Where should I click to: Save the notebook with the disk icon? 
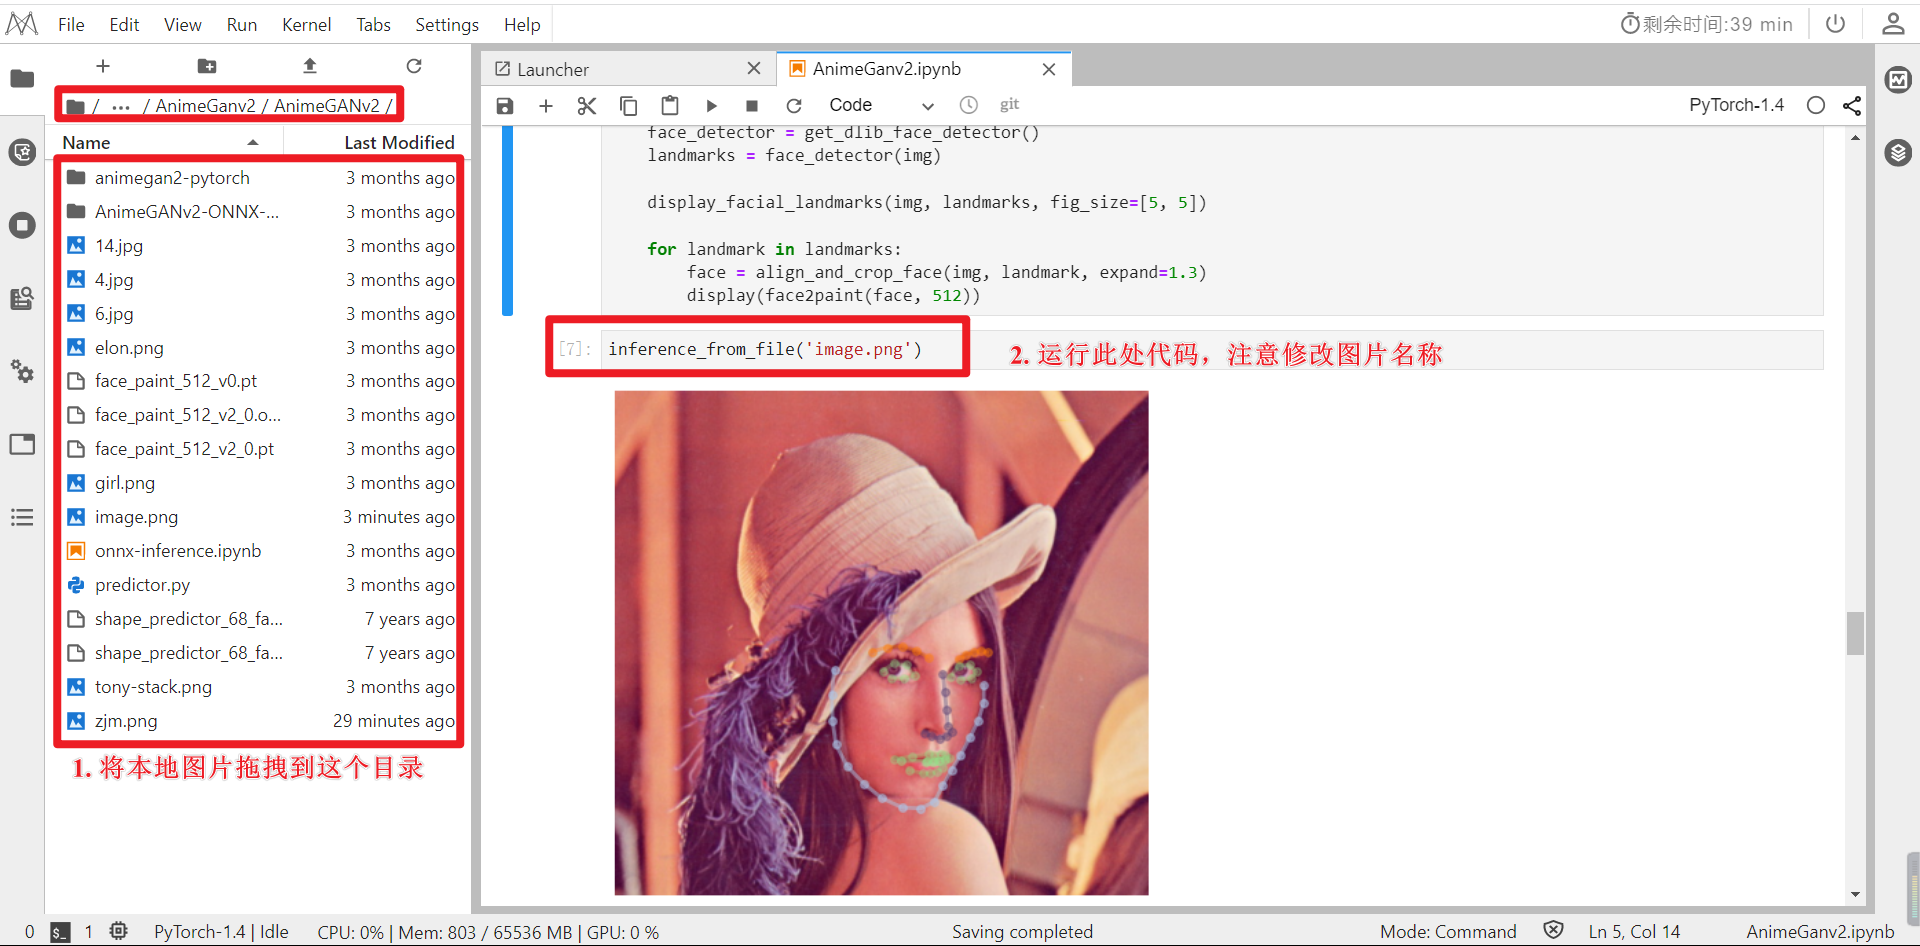[505, 105]
